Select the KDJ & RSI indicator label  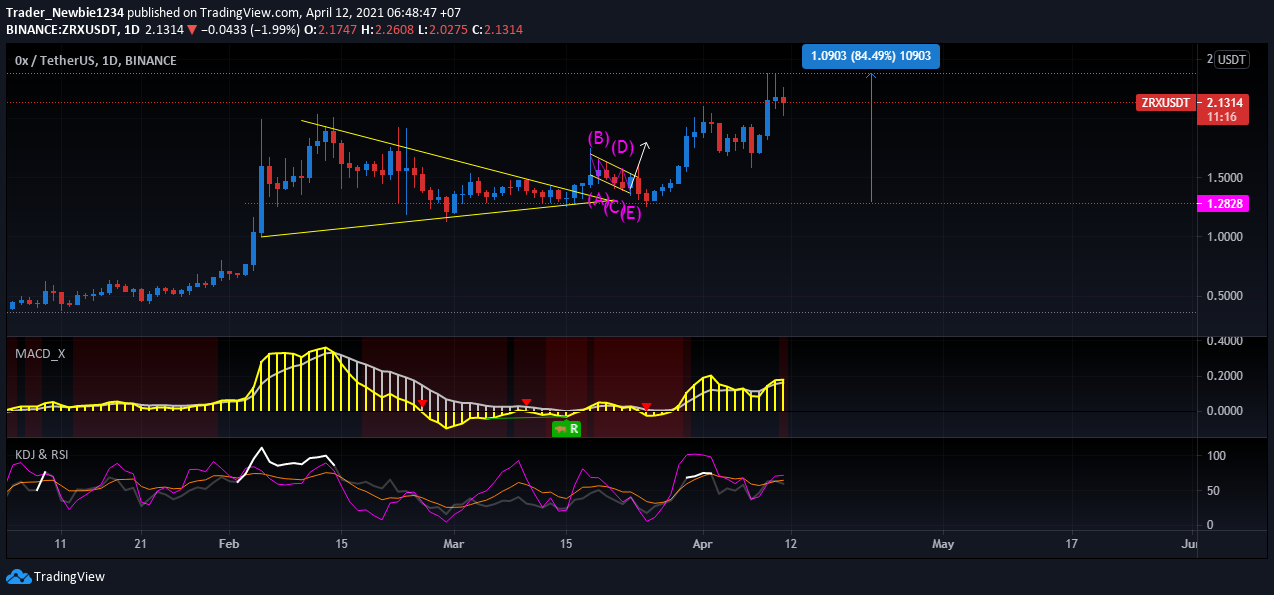tap(41, 454)
